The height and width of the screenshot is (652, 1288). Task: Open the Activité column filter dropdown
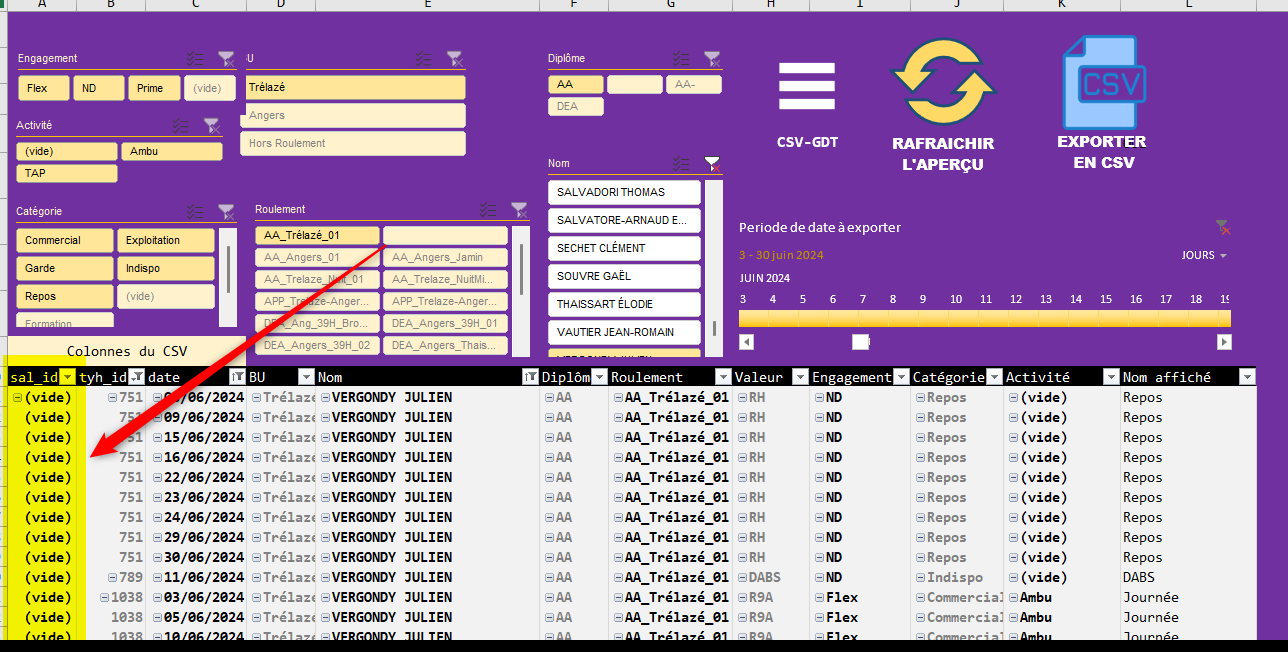pos(1111,377)
